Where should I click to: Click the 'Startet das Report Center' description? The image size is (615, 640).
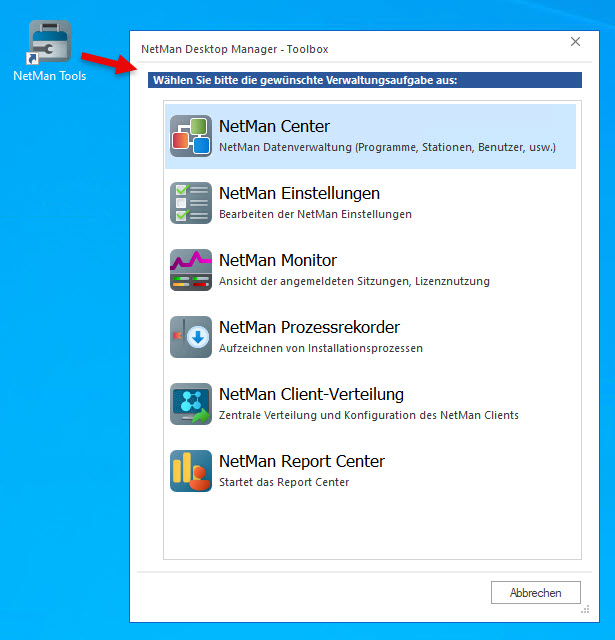pyautogui.click(x=284, y=482)
